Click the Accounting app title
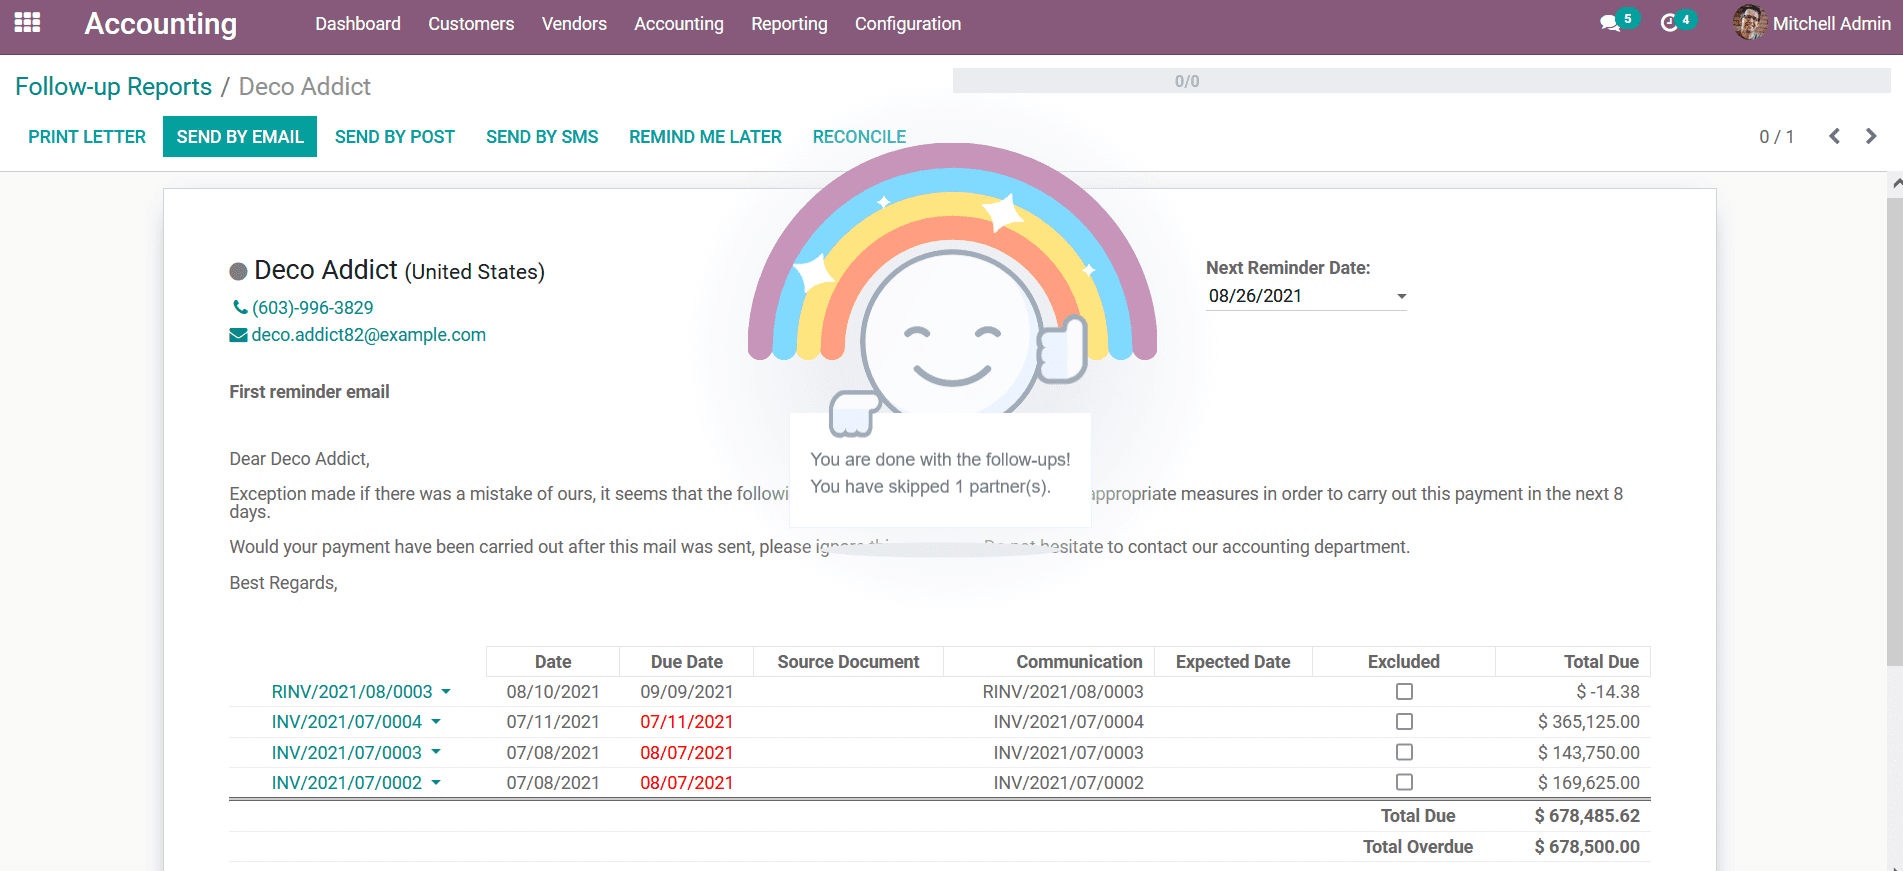Image resolution: width=1903 pixels, height=871 pixels. click(x=161, y=24)
